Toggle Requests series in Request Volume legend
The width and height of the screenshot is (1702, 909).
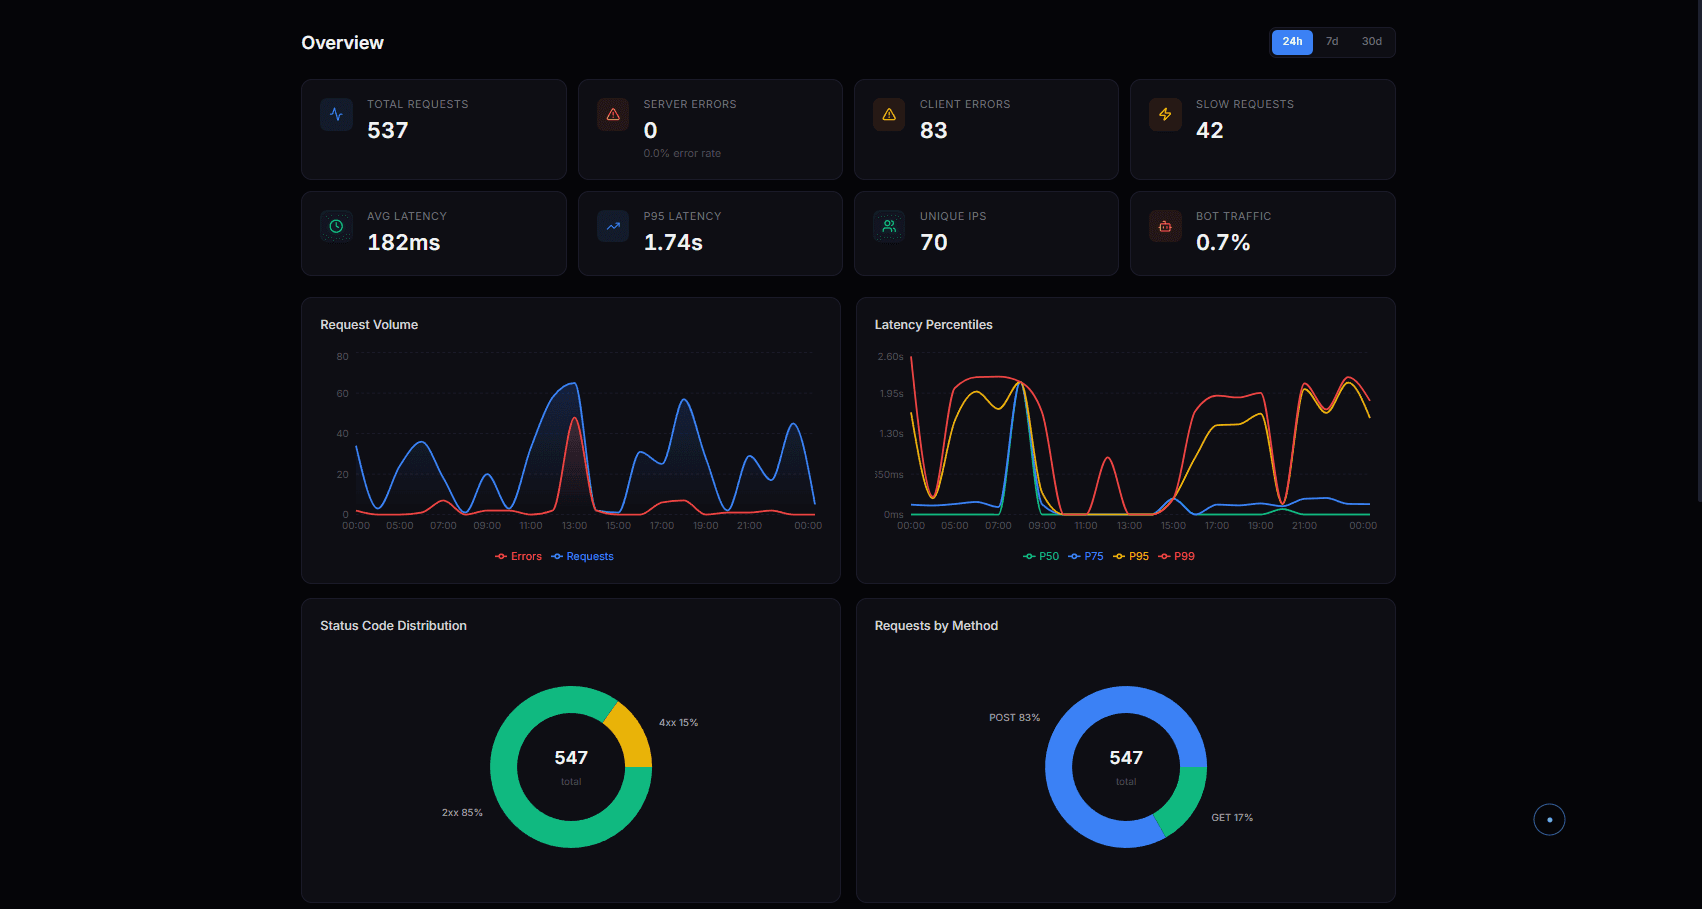(582, 557)
